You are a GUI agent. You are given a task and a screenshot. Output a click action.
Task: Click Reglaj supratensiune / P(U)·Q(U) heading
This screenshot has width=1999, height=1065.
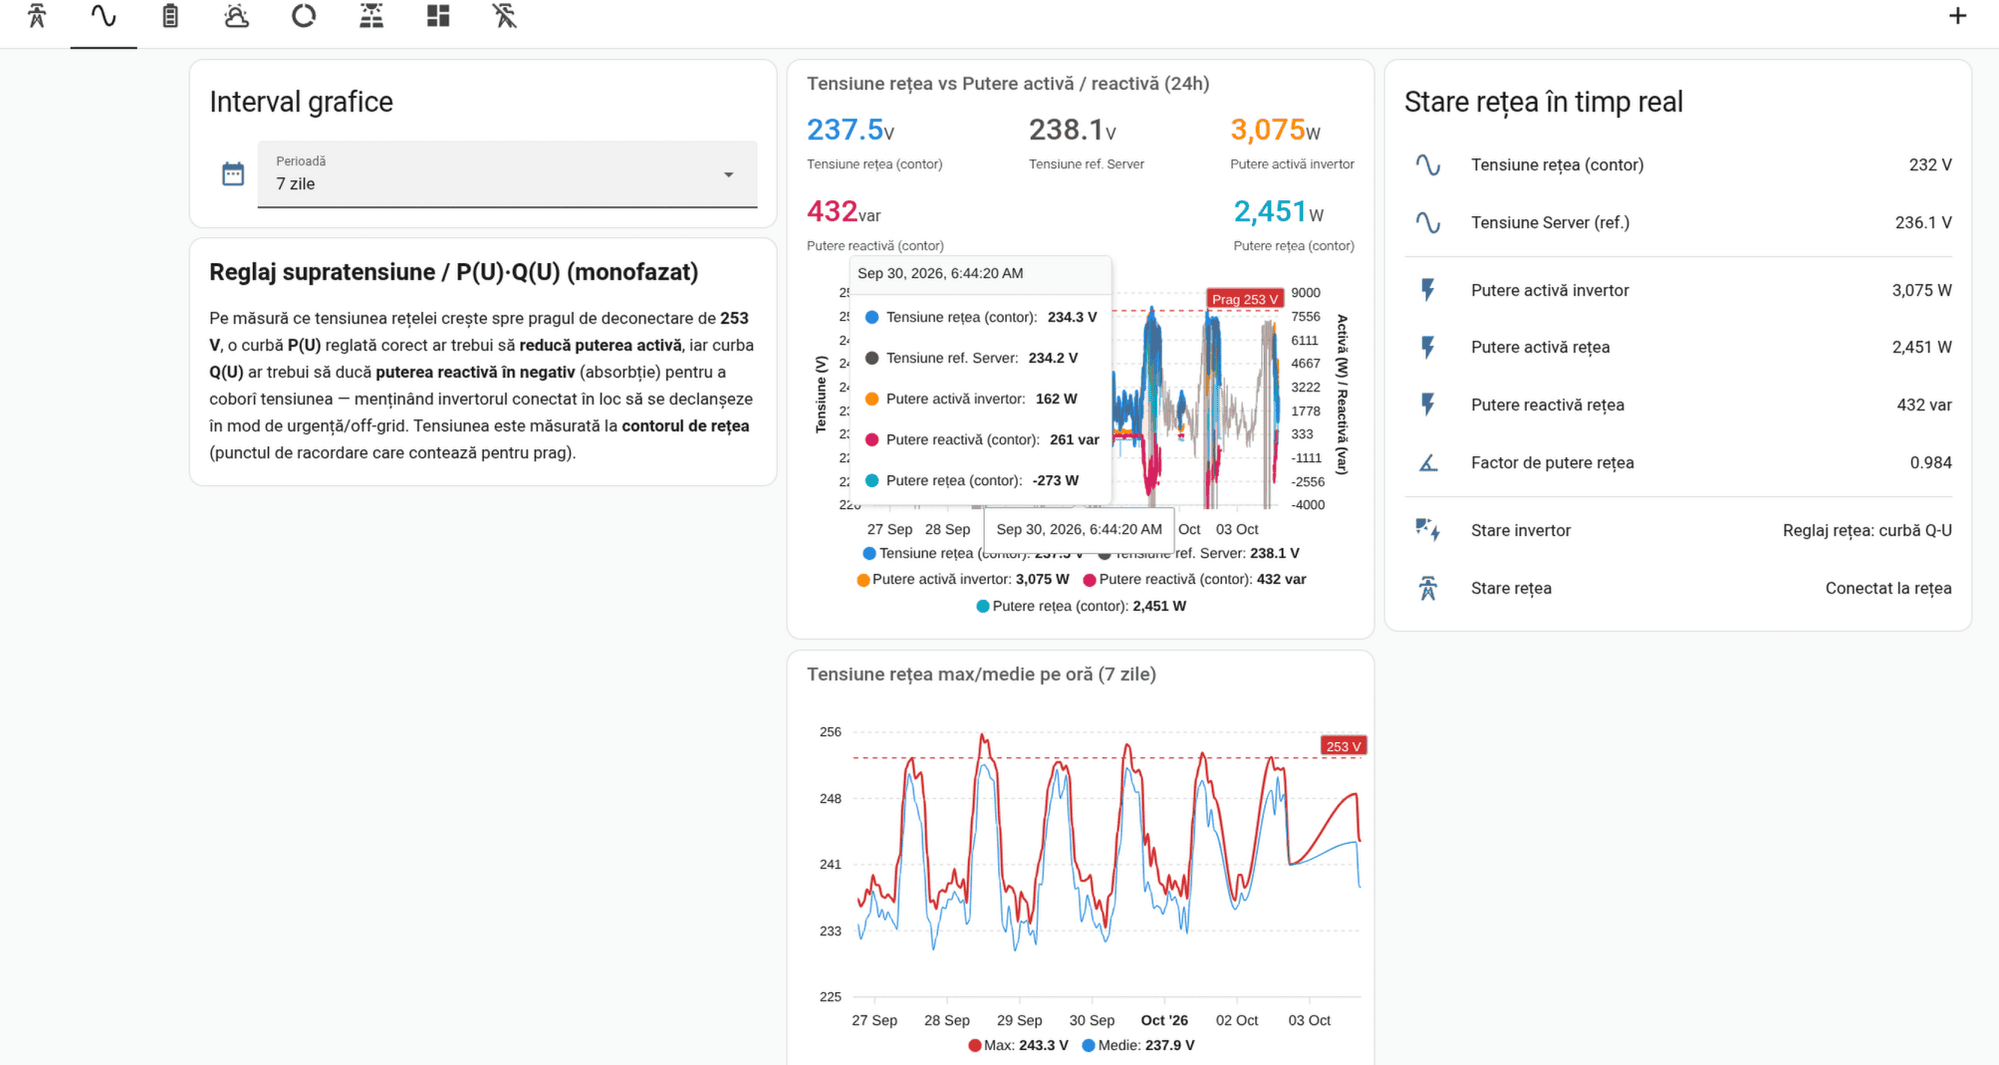pos(453,272)
